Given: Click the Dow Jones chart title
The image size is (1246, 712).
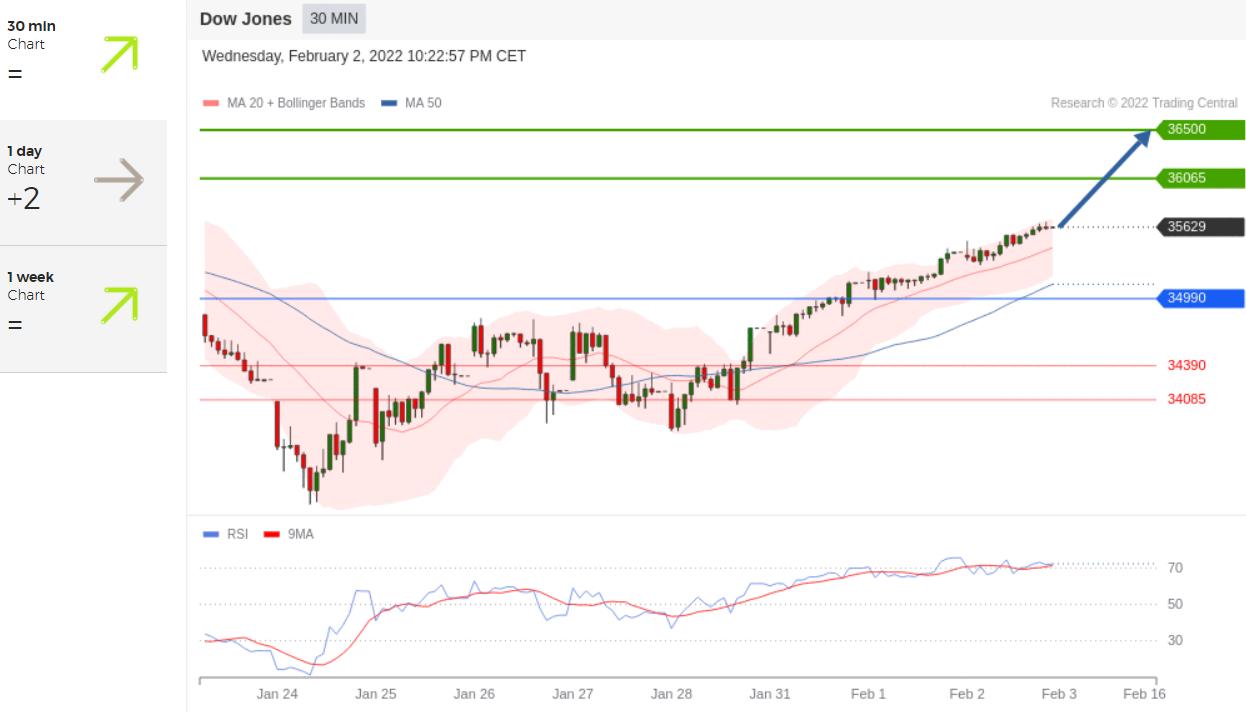Looking at the screenshot, I should [246, 19].
